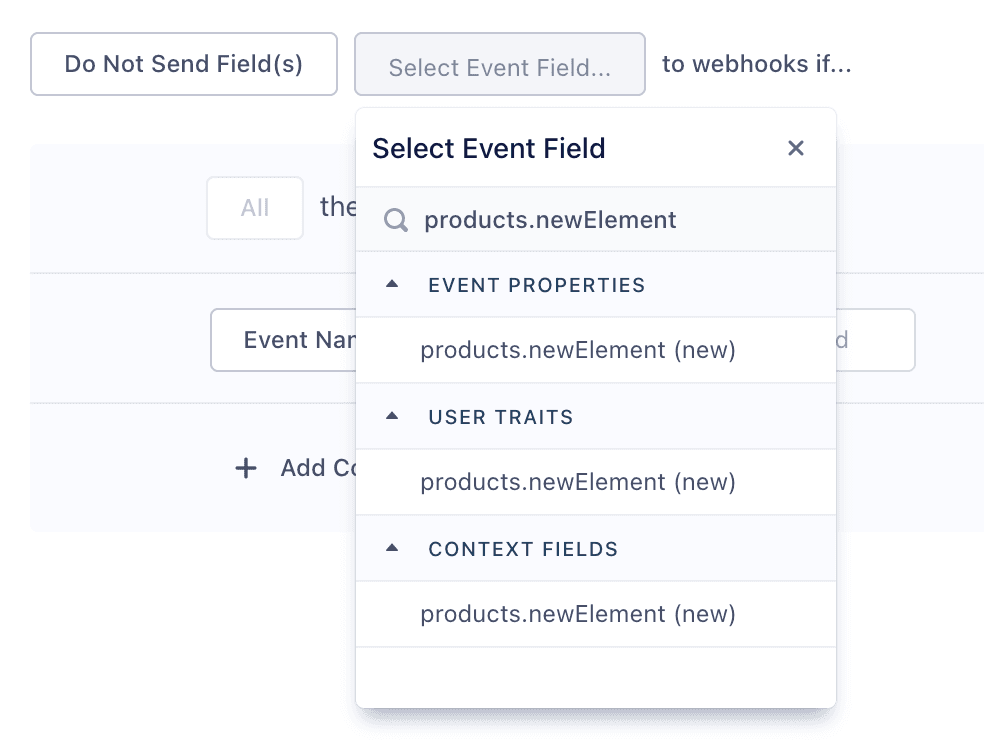The image size is (984, 740).
Task: Select products.newElement under USER TRAITS
Action: 577,482
